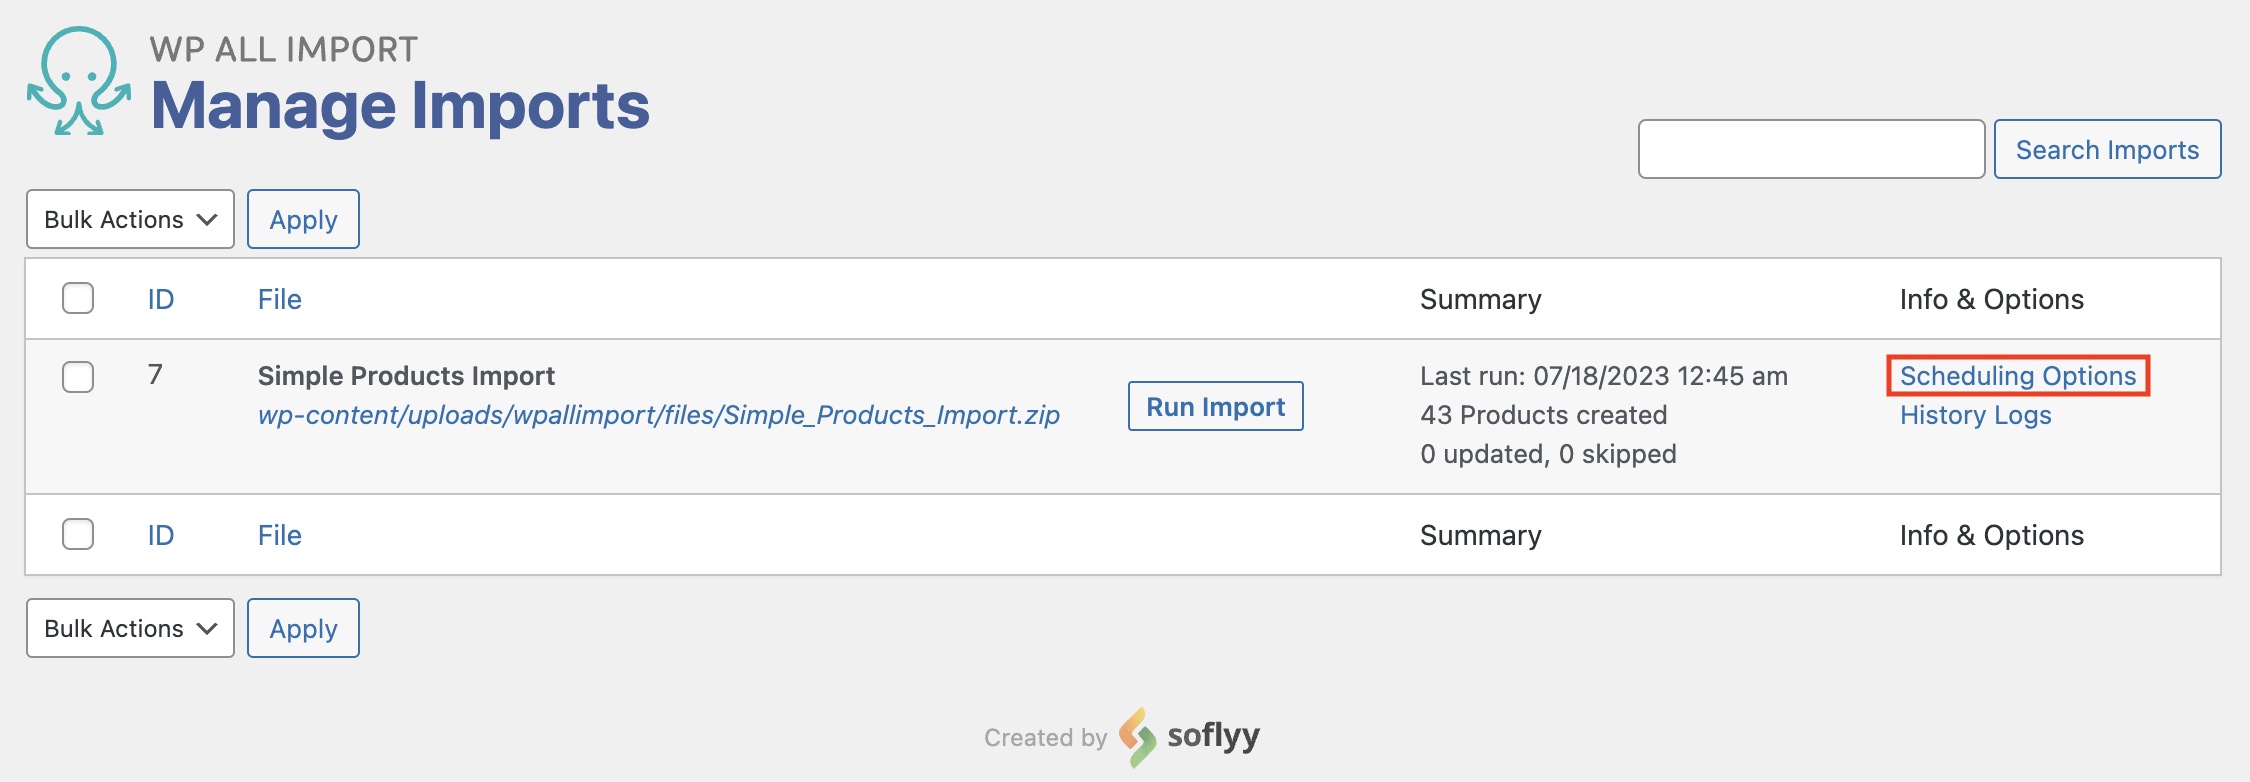The image size is (2250, 782).
Task: Click the WP All Import octopus logo
Action: (79, 81)
